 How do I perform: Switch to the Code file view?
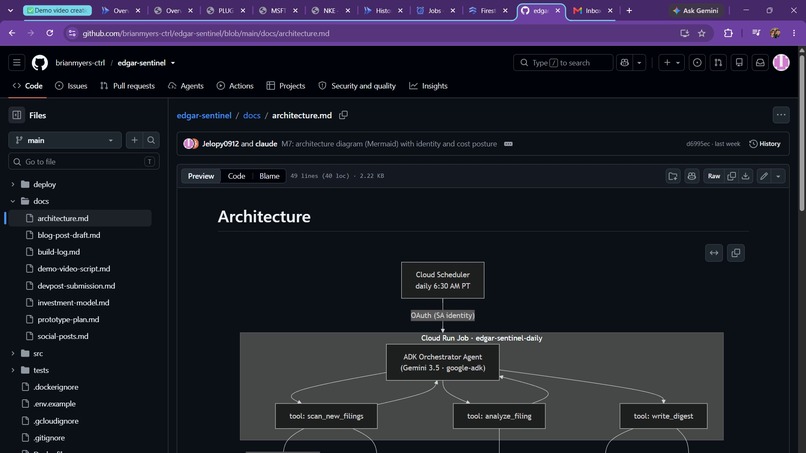tap(236, 176)
